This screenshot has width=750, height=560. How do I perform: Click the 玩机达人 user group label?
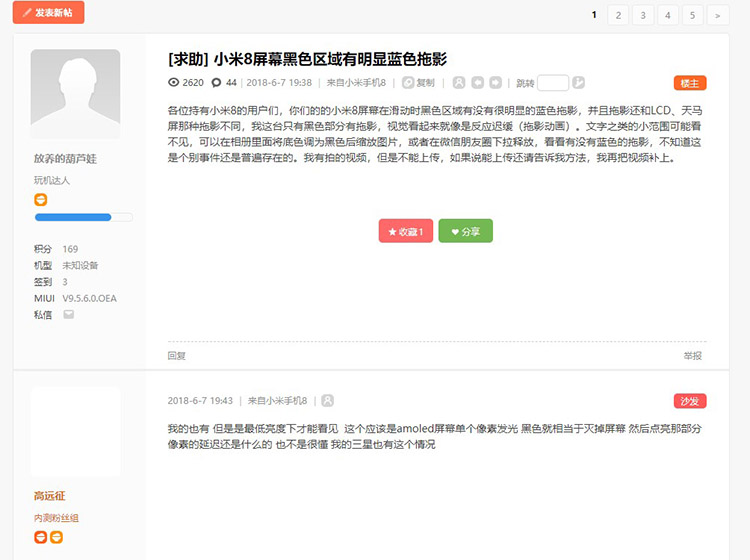pyautogui.click(x=52, y=180)
